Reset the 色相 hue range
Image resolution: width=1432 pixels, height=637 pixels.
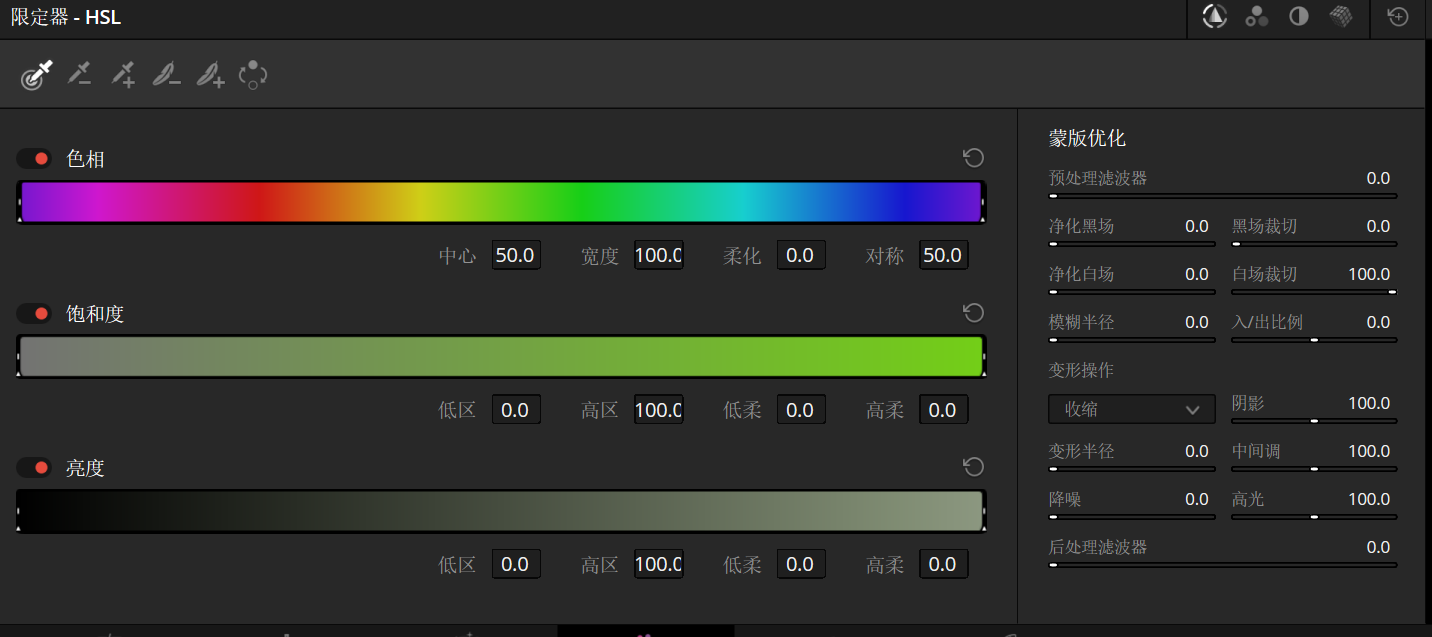[x=973, y=158]
